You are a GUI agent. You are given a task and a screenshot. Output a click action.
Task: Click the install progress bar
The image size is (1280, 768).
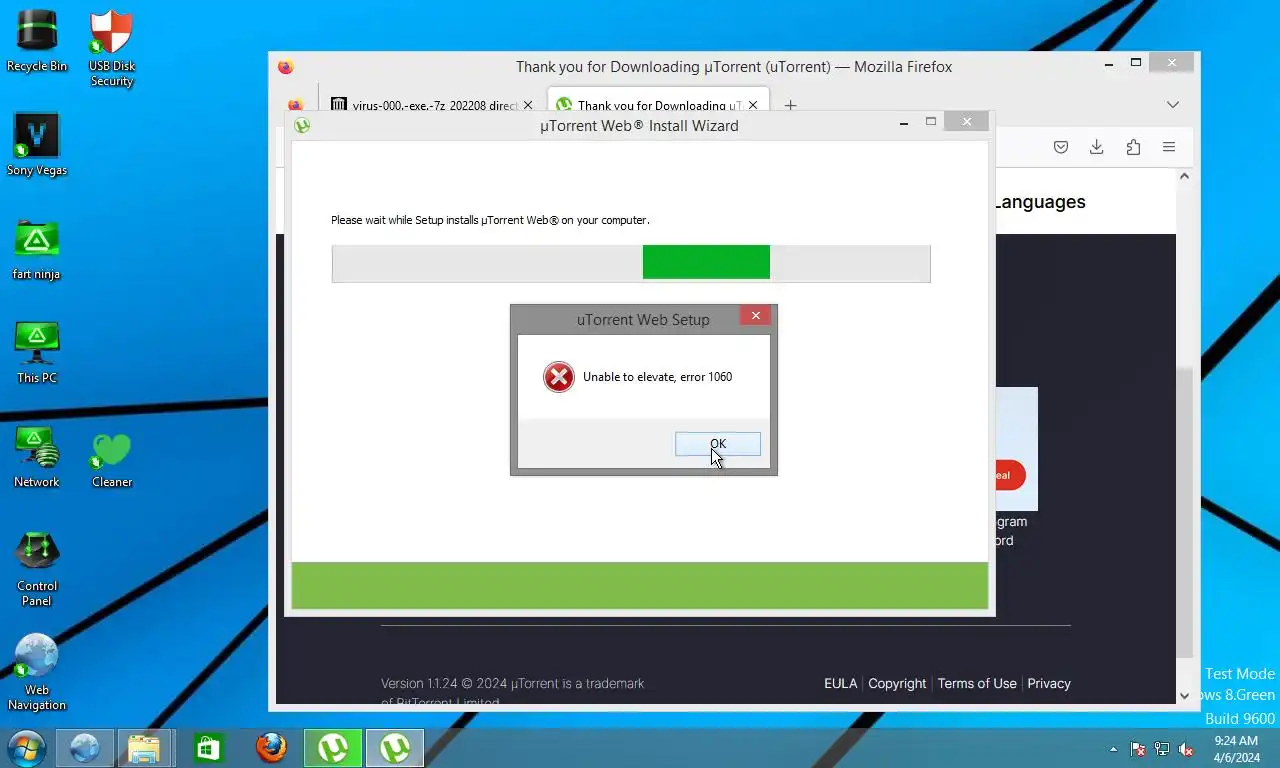[631, 263]
